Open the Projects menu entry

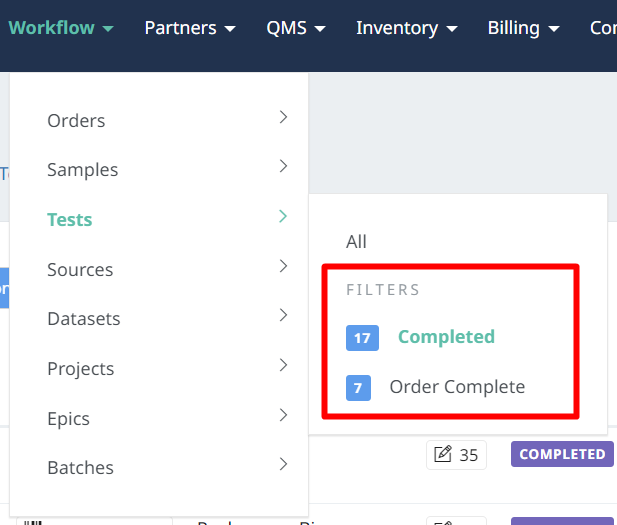pos(81,369)
